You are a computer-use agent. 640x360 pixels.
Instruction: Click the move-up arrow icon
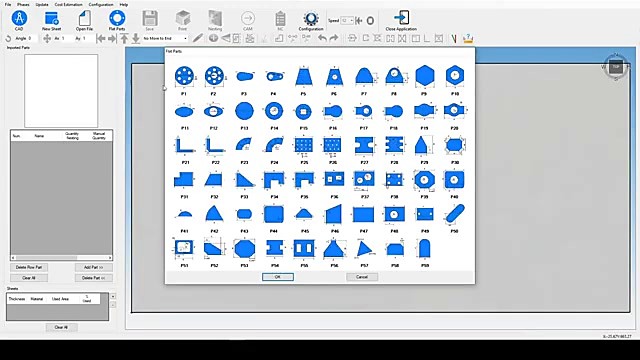point(124,38)
